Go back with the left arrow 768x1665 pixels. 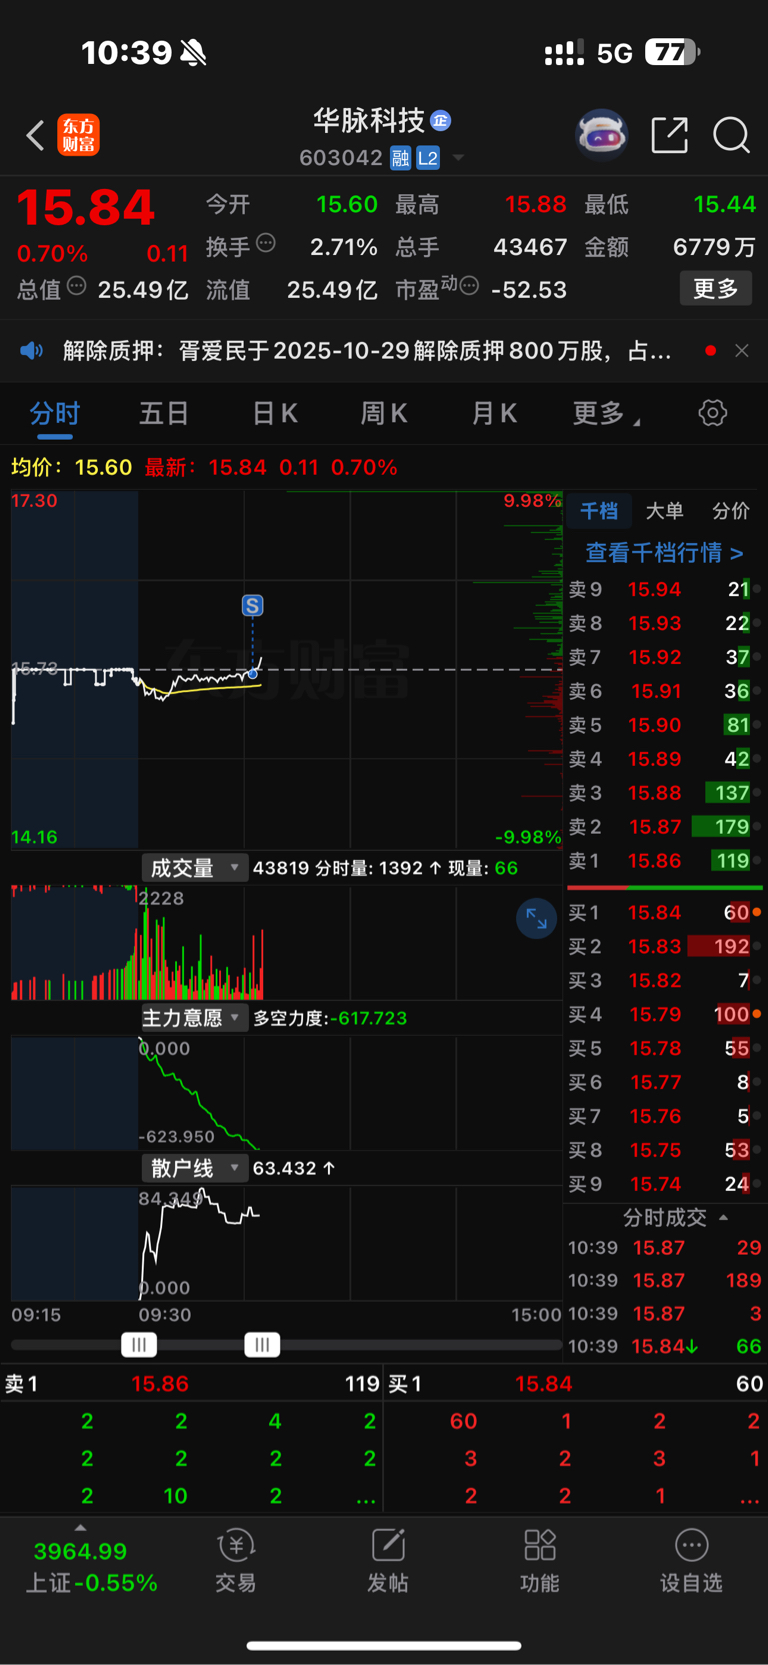click(x=35, y=135)
